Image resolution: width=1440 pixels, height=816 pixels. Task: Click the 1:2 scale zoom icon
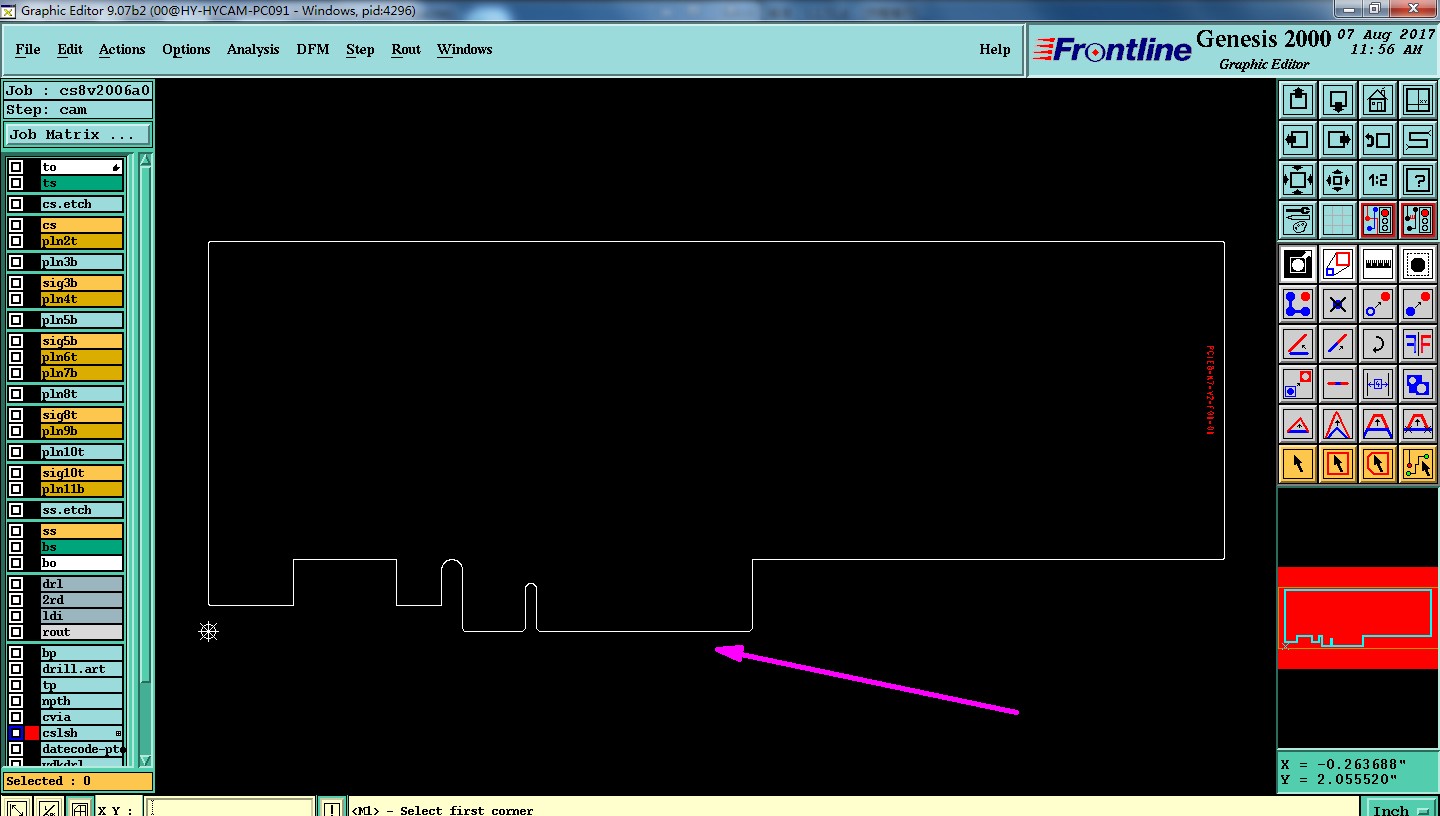pos(1378,180)
